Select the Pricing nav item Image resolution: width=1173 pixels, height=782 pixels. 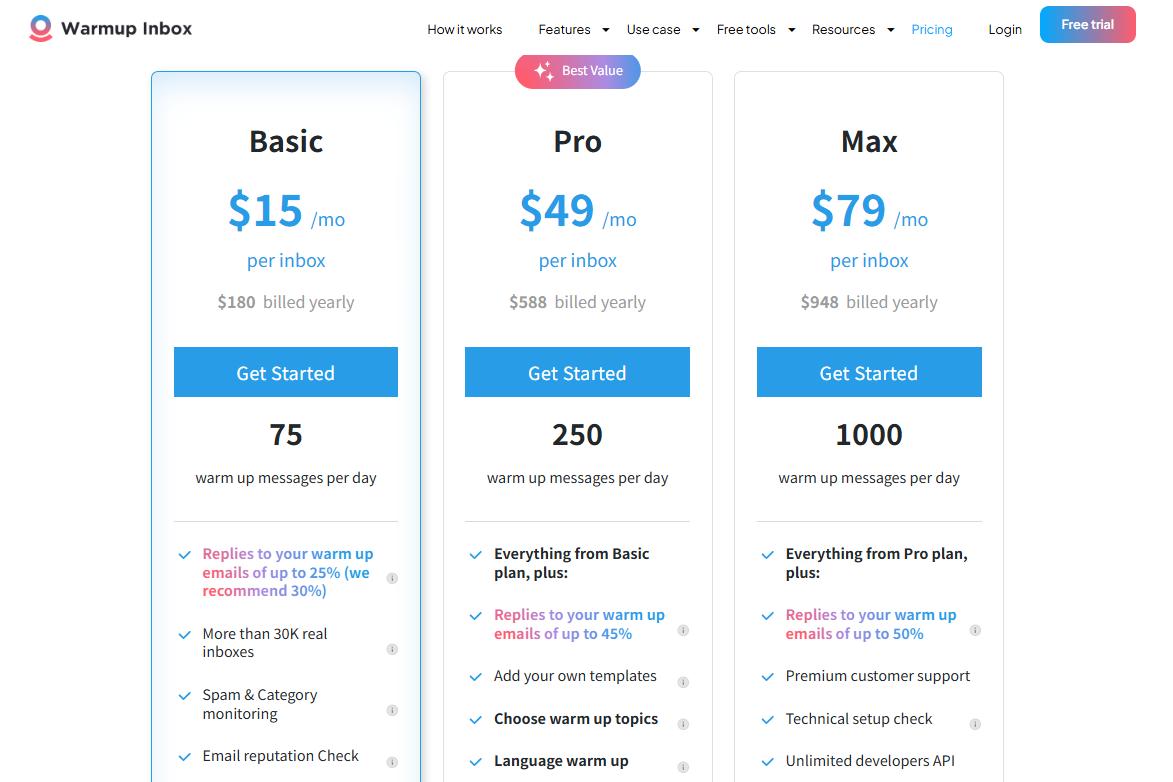932,30
